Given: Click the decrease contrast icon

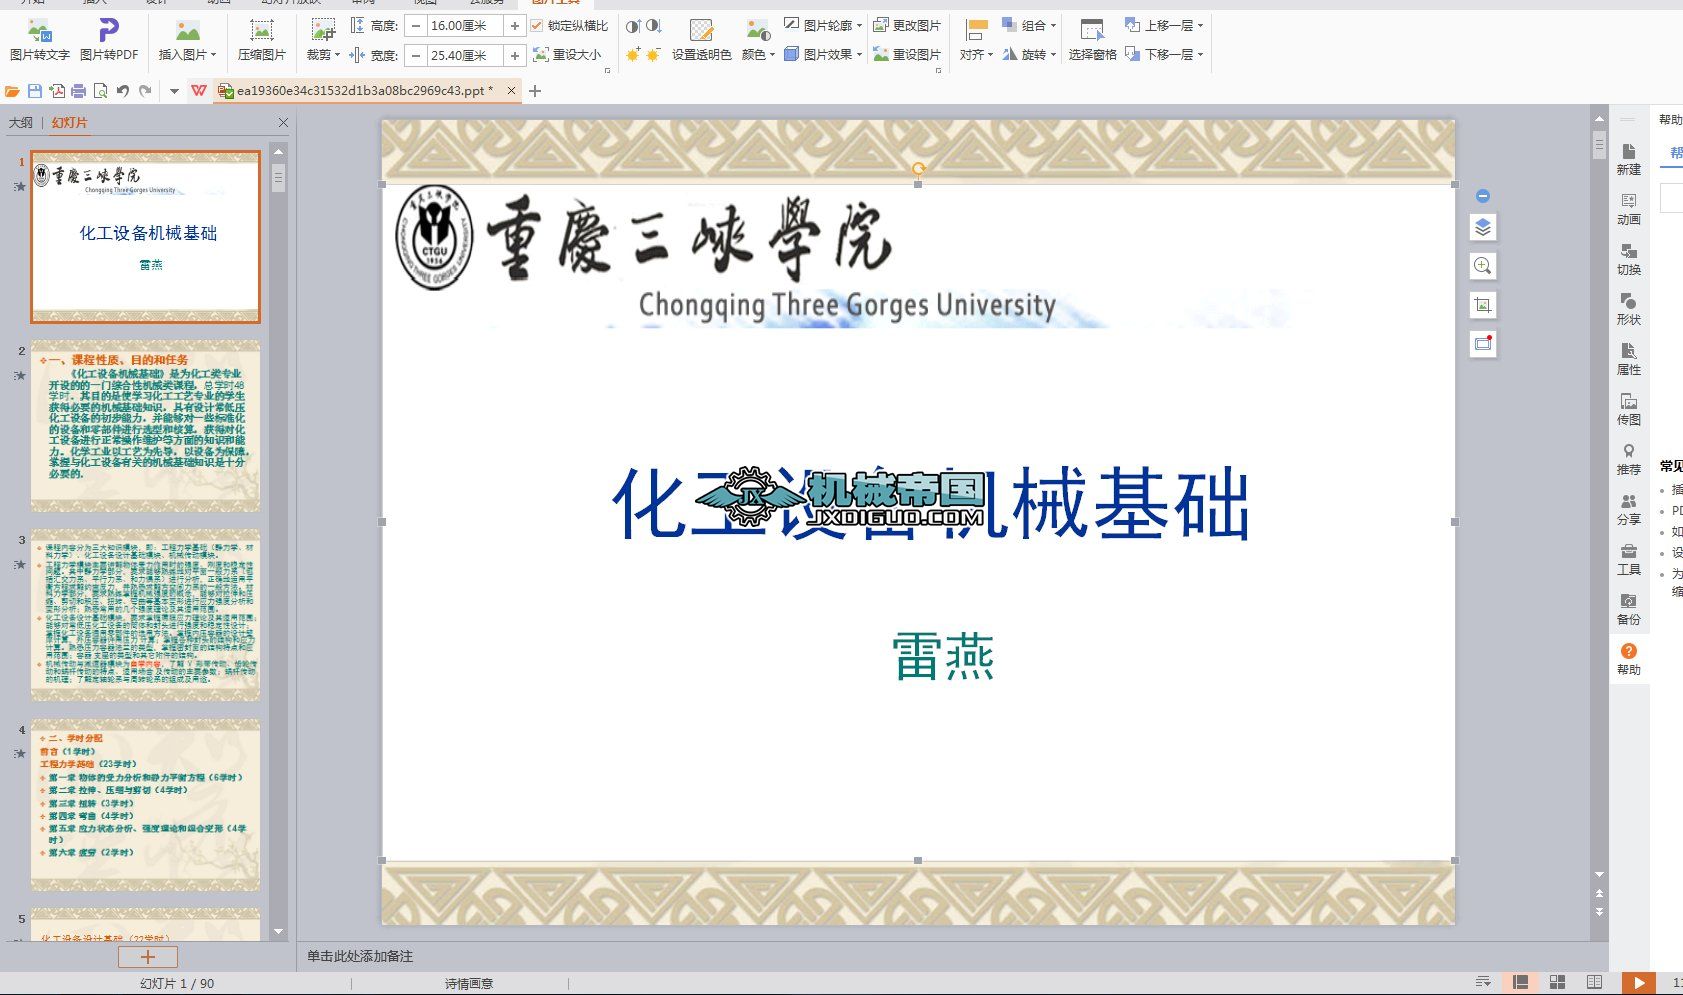Looking at the screenshot, I should click(x=654, y=26).
